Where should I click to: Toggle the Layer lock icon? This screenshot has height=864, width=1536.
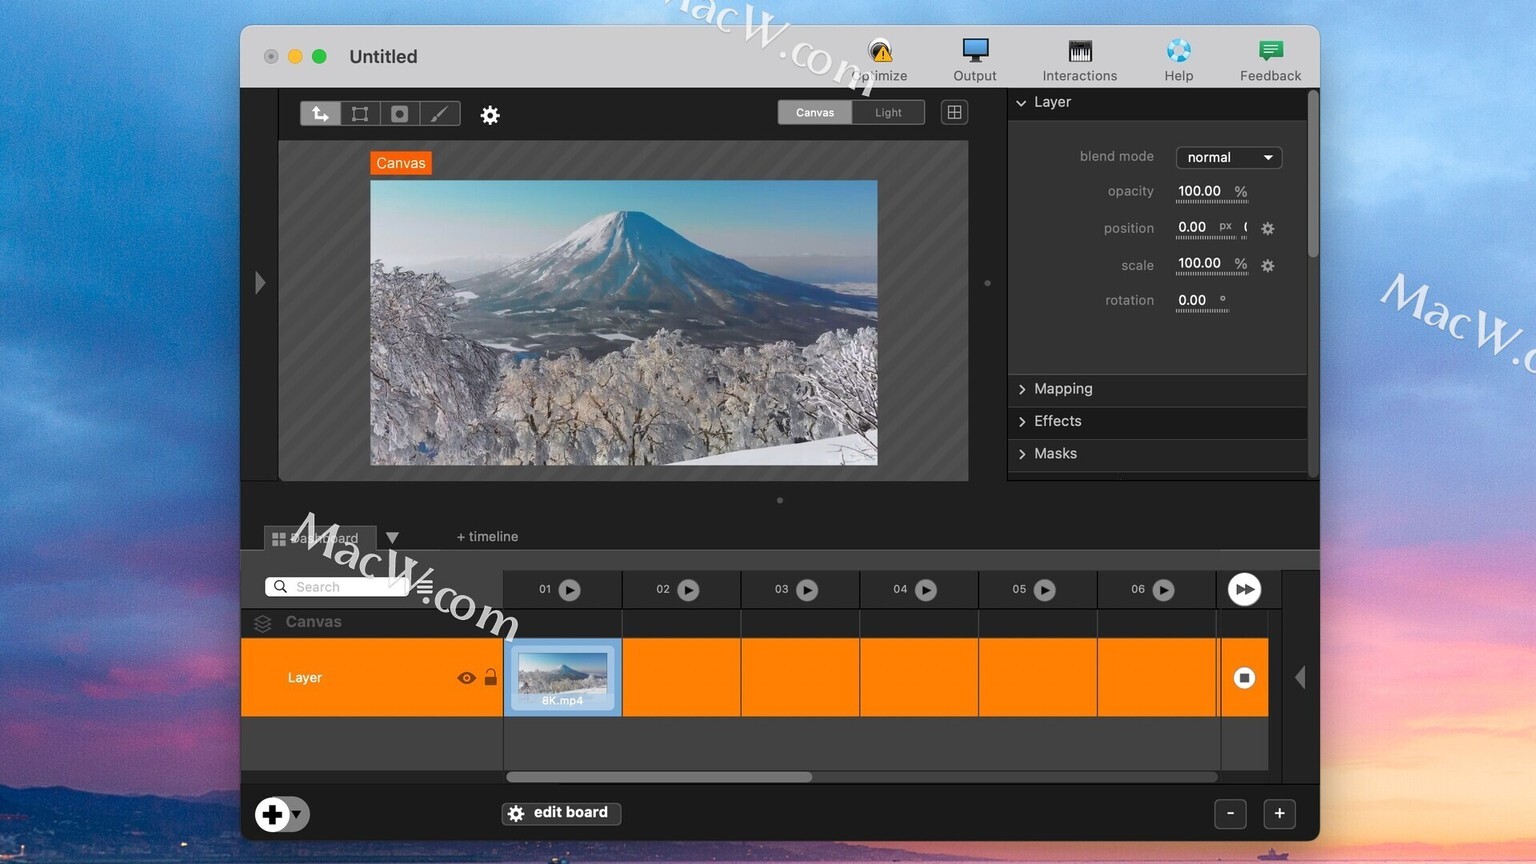tap(491, 677)
